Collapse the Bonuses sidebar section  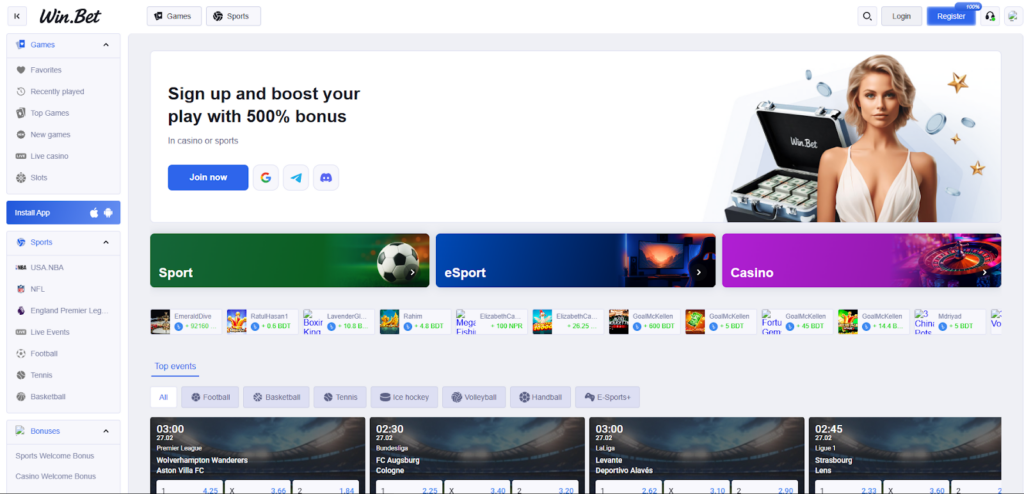pos(106,431)
